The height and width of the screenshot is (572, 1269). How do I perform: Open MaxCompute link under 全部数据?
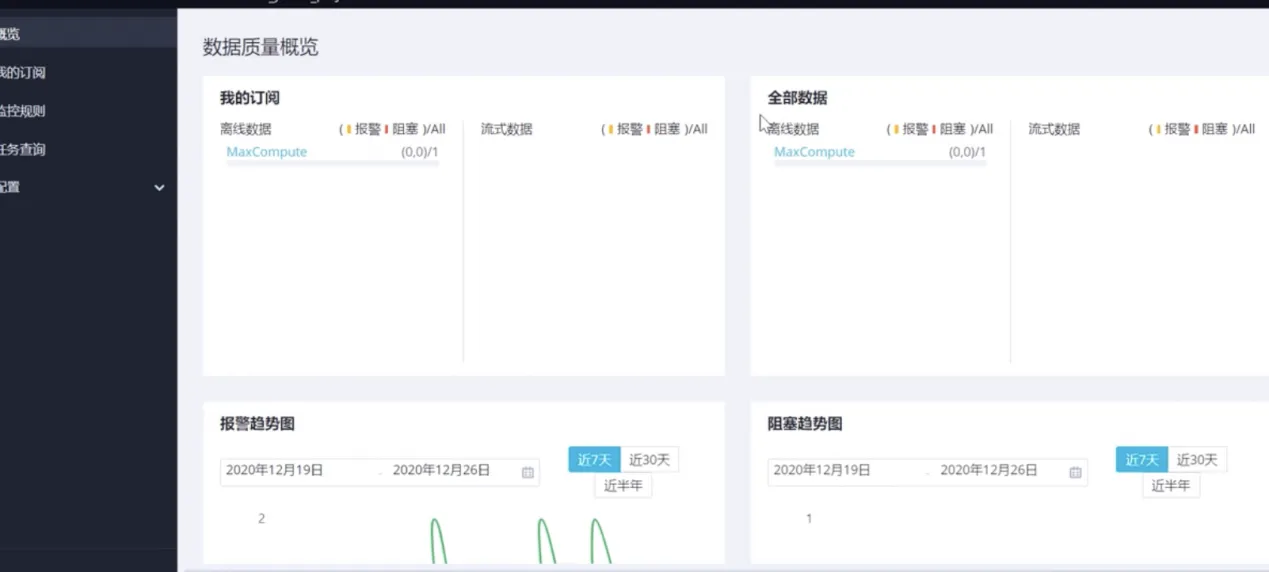pos(814,152)
